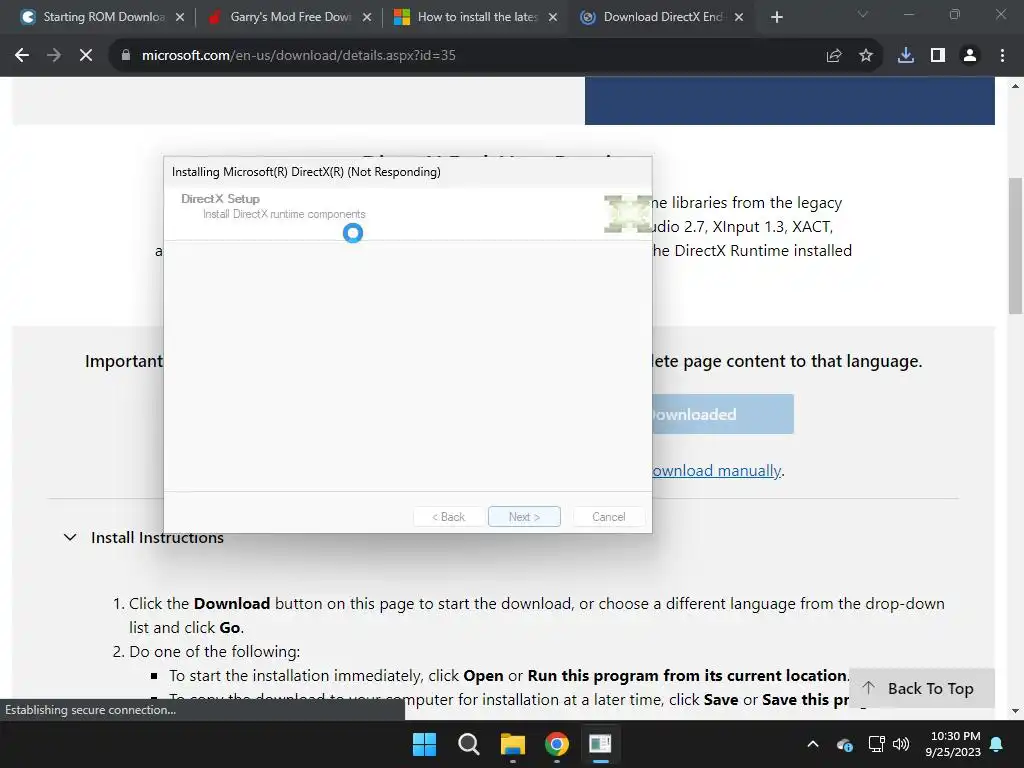The height and width of the screenshot is (768, 1024).
Task: Stop loading the page
Action: coord(86,56)
